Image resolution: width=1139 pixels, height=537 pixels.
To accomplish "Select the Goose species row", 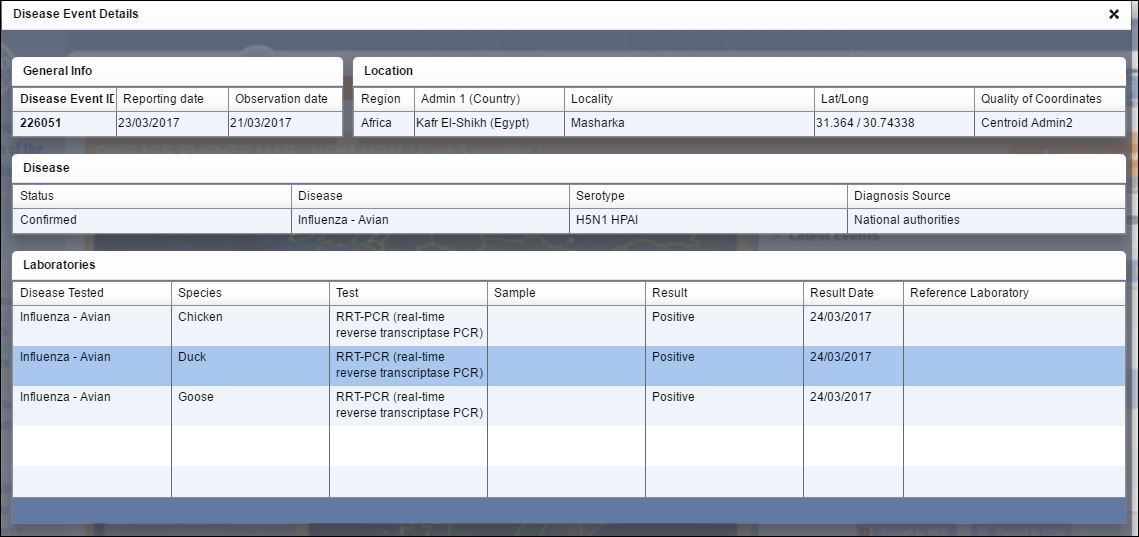I will coord(569,406).
